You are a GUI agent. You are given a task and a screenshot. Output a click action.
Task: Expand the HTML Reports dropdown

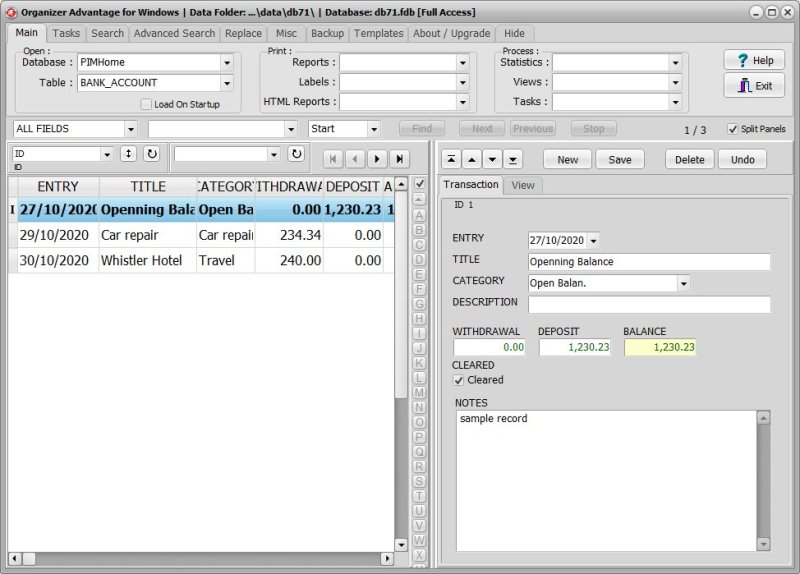[x=462, y=102]
